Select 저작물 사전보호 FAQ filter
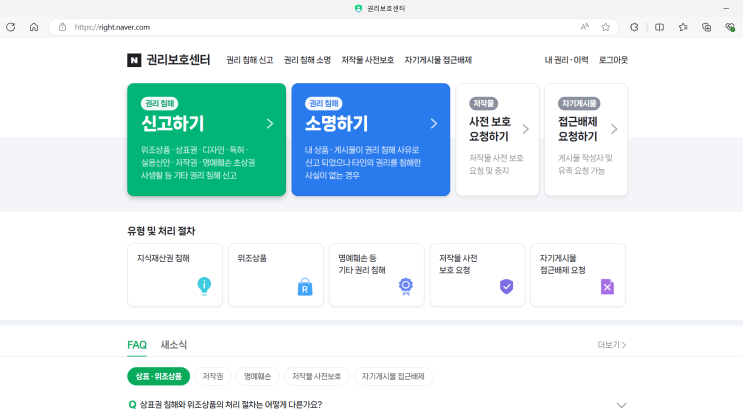Image resolution: width=743 pixels, height=416 pixels. [317, 376]
